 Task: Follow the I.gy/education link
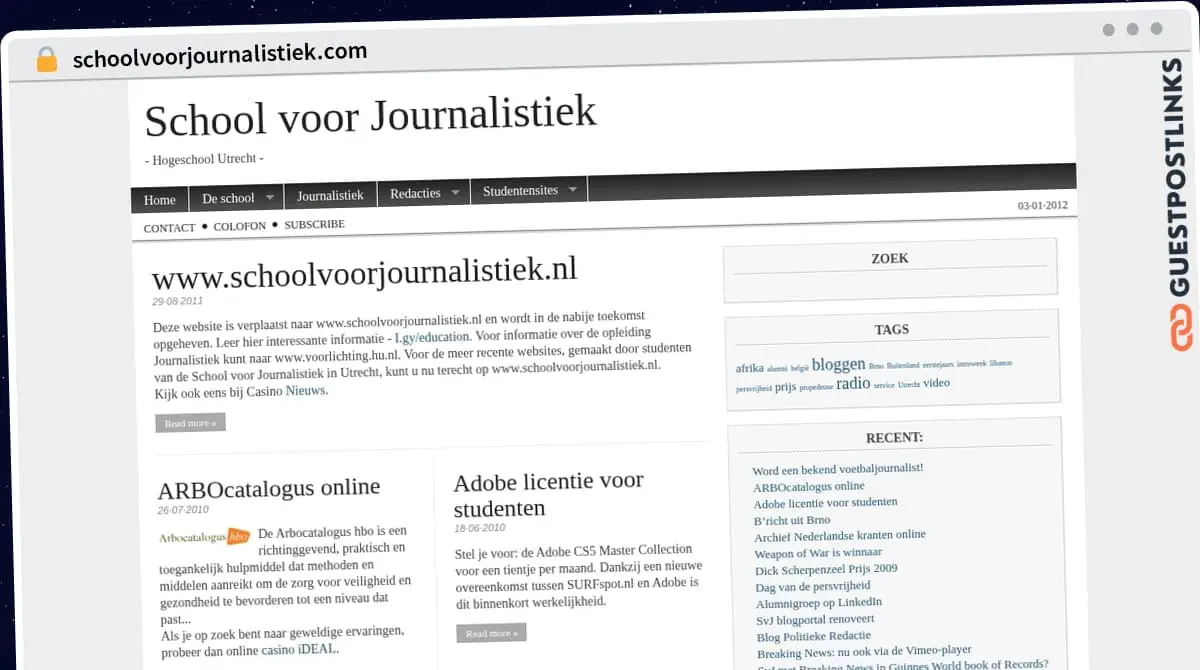pos(432,337)
